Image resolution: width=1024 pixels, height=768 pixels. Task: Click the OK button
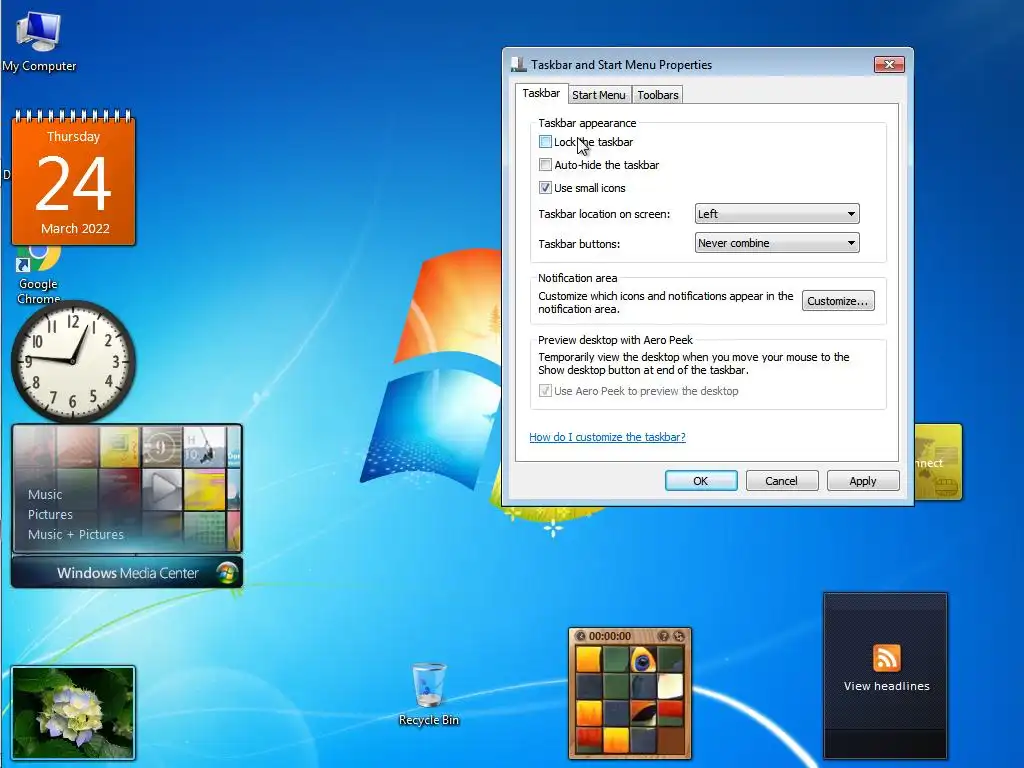(x=701, y=481)
